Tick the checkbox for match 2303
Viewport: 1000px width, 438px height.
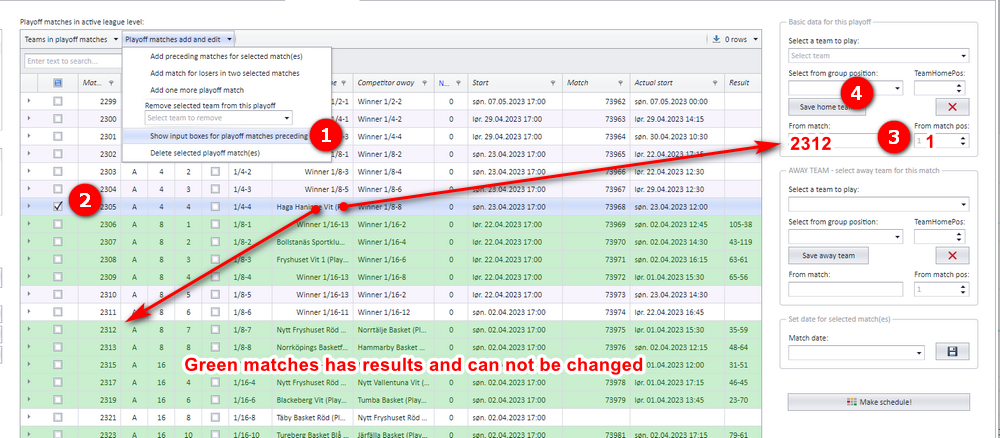click(x=57, y=172)
